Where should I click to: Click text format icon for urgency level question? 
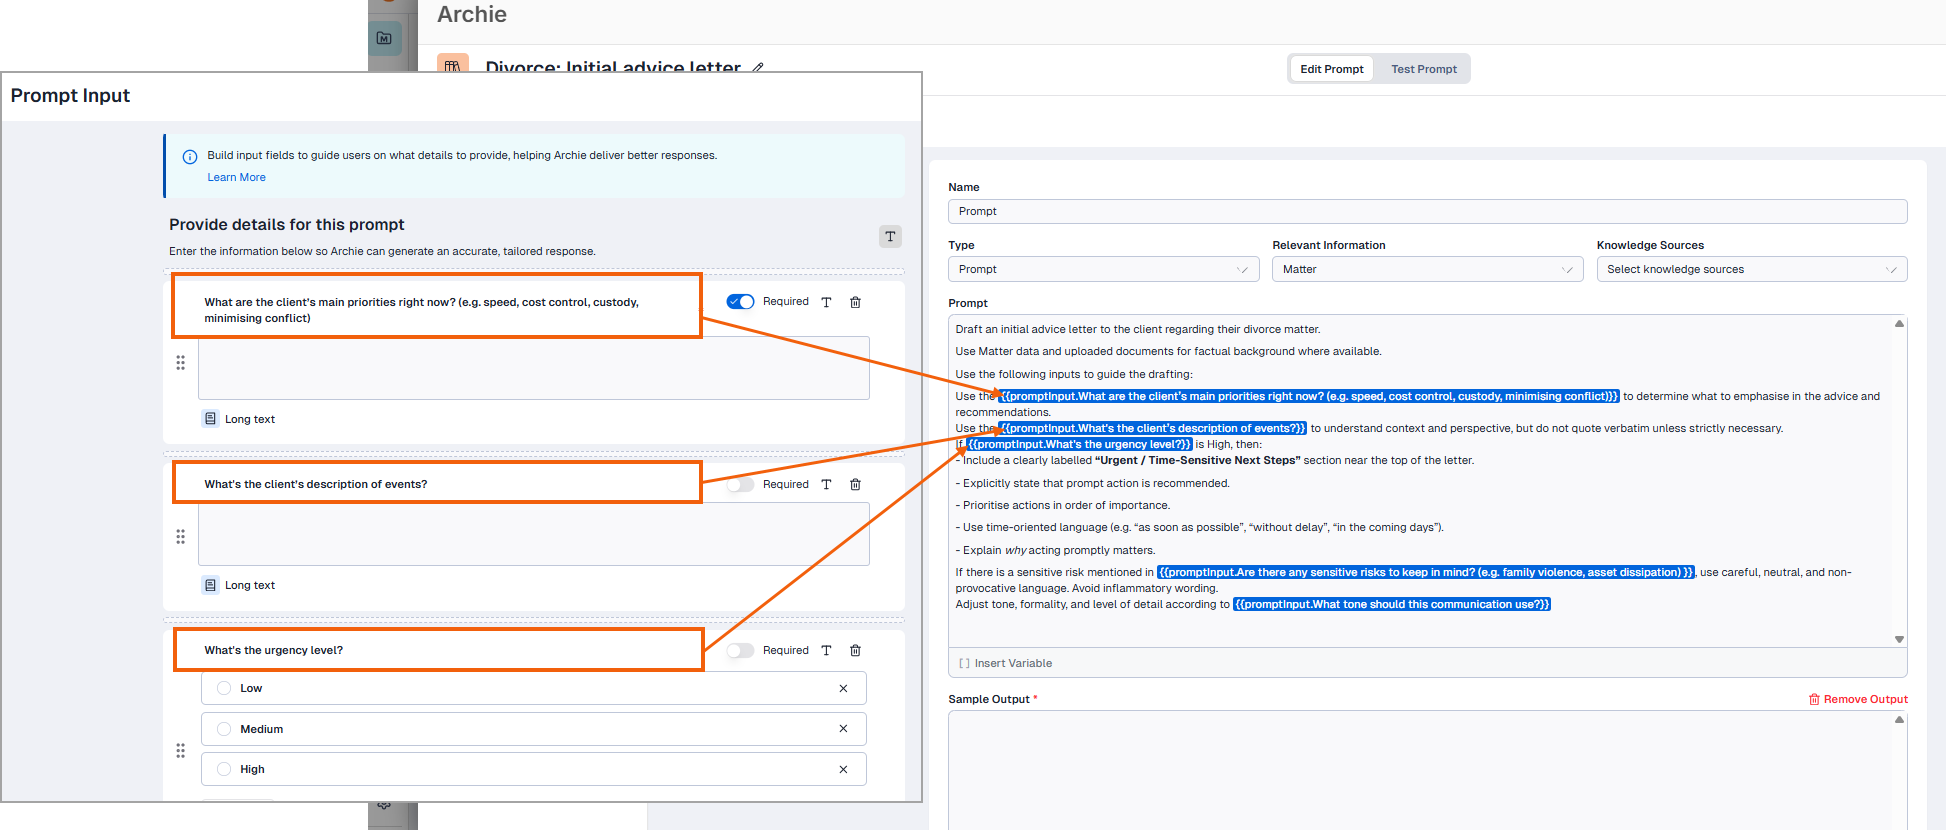coord(826,650)
